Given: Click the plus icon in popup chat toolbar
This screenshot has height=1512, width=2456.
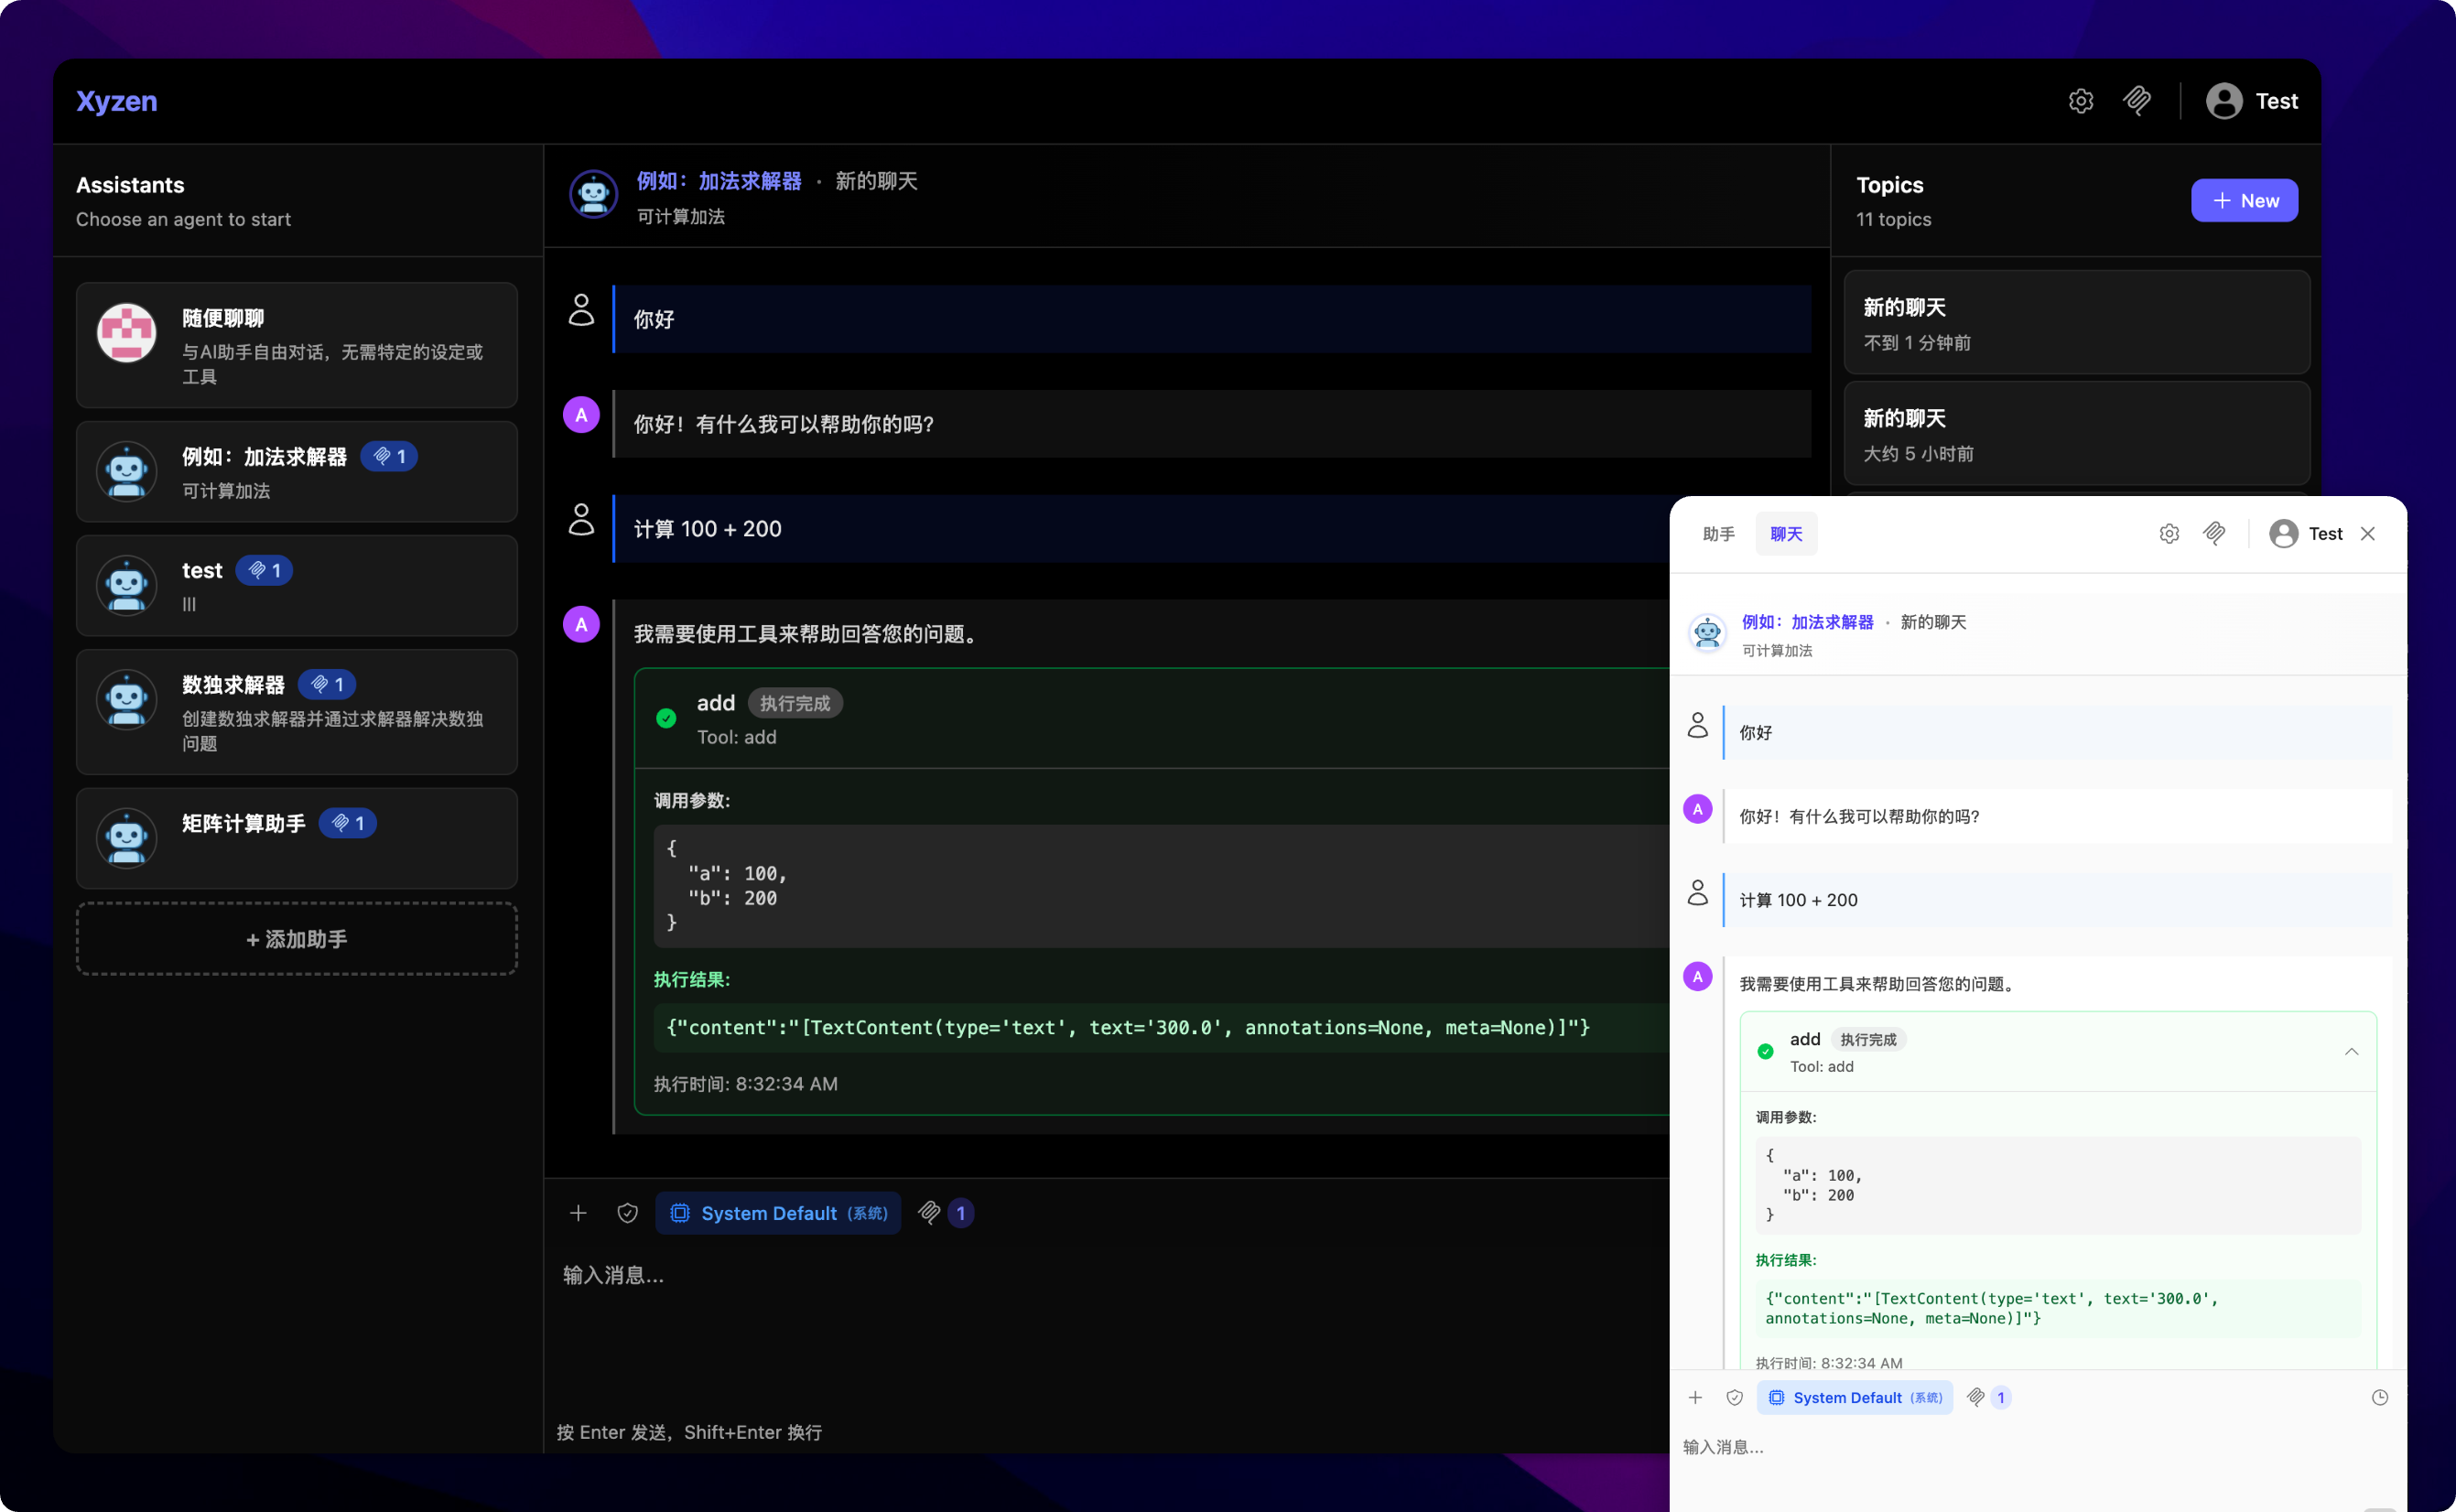Looking at the screenshot, I should (1695, 1397).
